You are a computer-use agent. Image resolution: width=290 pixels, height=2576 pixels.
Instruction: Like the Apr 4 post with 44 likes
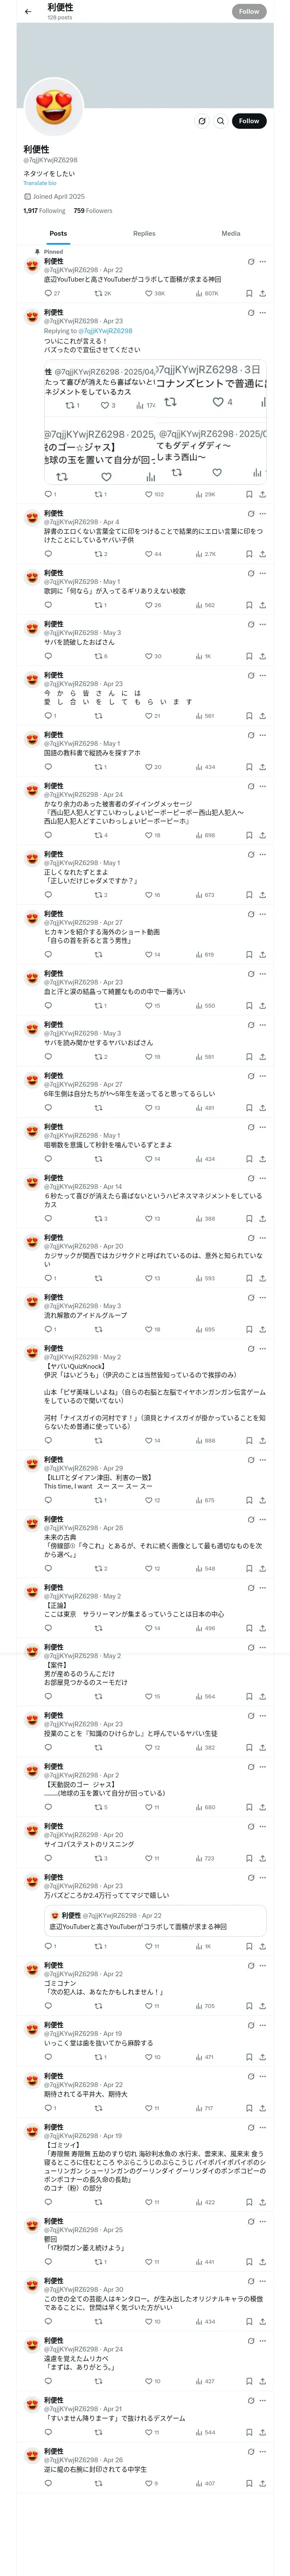click(148, 554)
